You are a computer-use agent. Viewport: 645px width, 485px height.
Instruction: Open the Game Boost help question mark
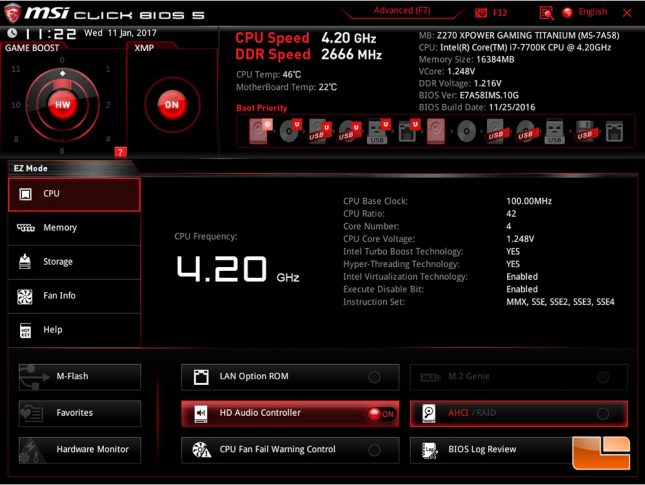(120, 152)
